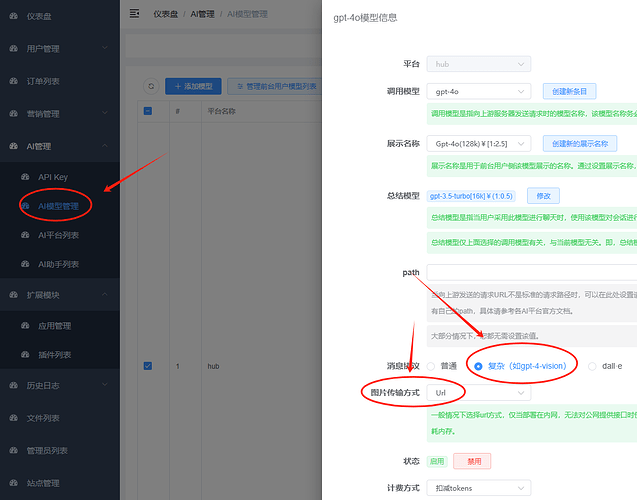Click the 站点管理 sidebar icon
Screen dimensions: 637x500
pyautogui.click(x=13, y=483)
